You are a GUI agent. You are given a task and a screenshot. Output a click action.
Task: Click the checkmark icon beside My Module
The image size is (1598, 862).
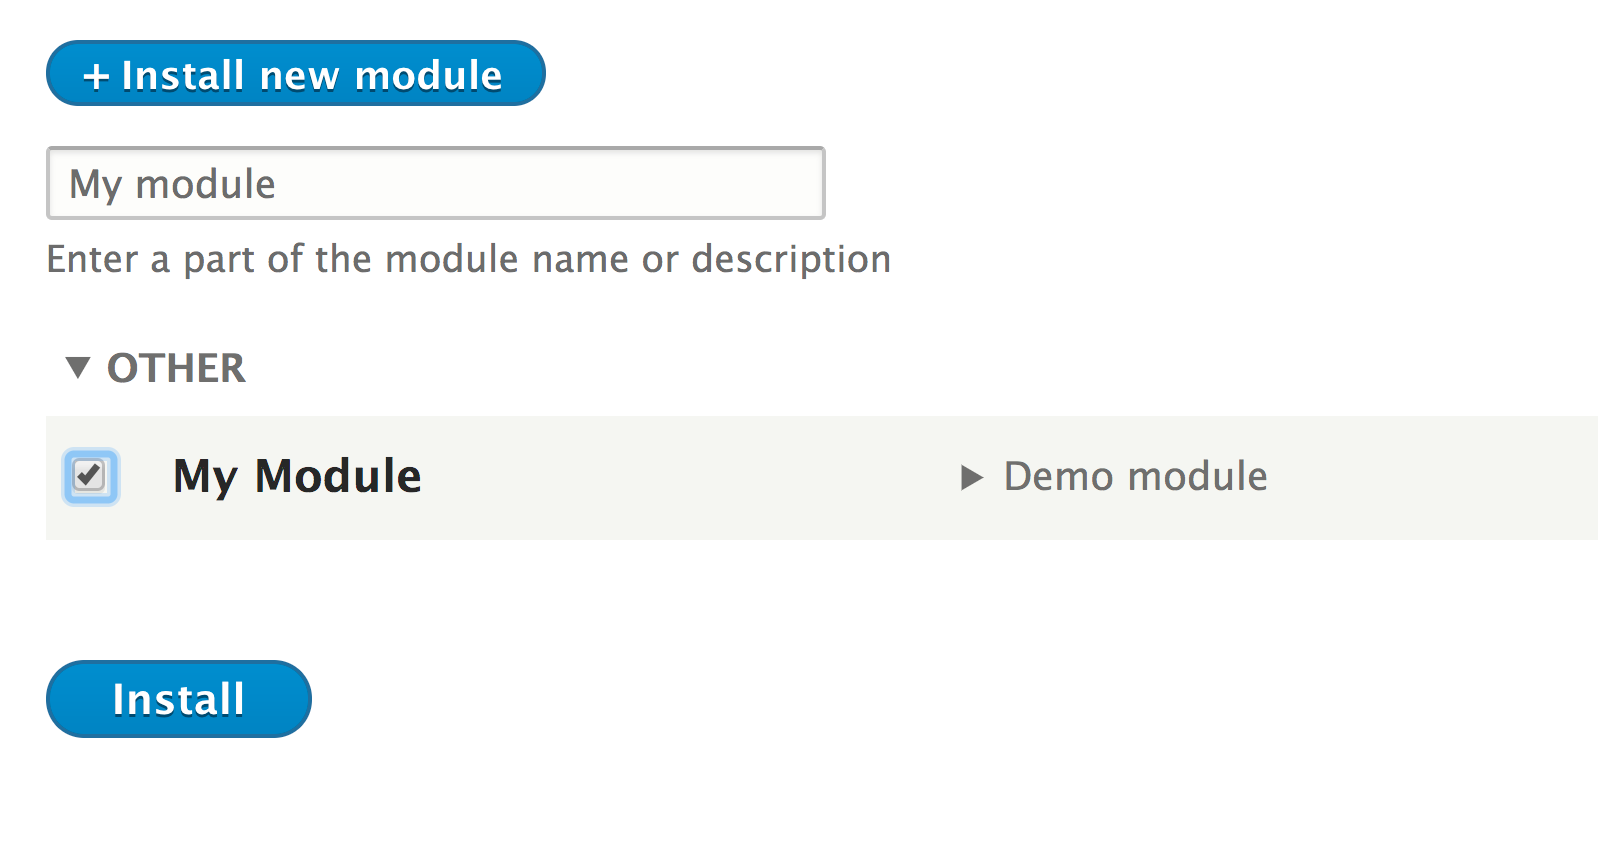(90, 475)
